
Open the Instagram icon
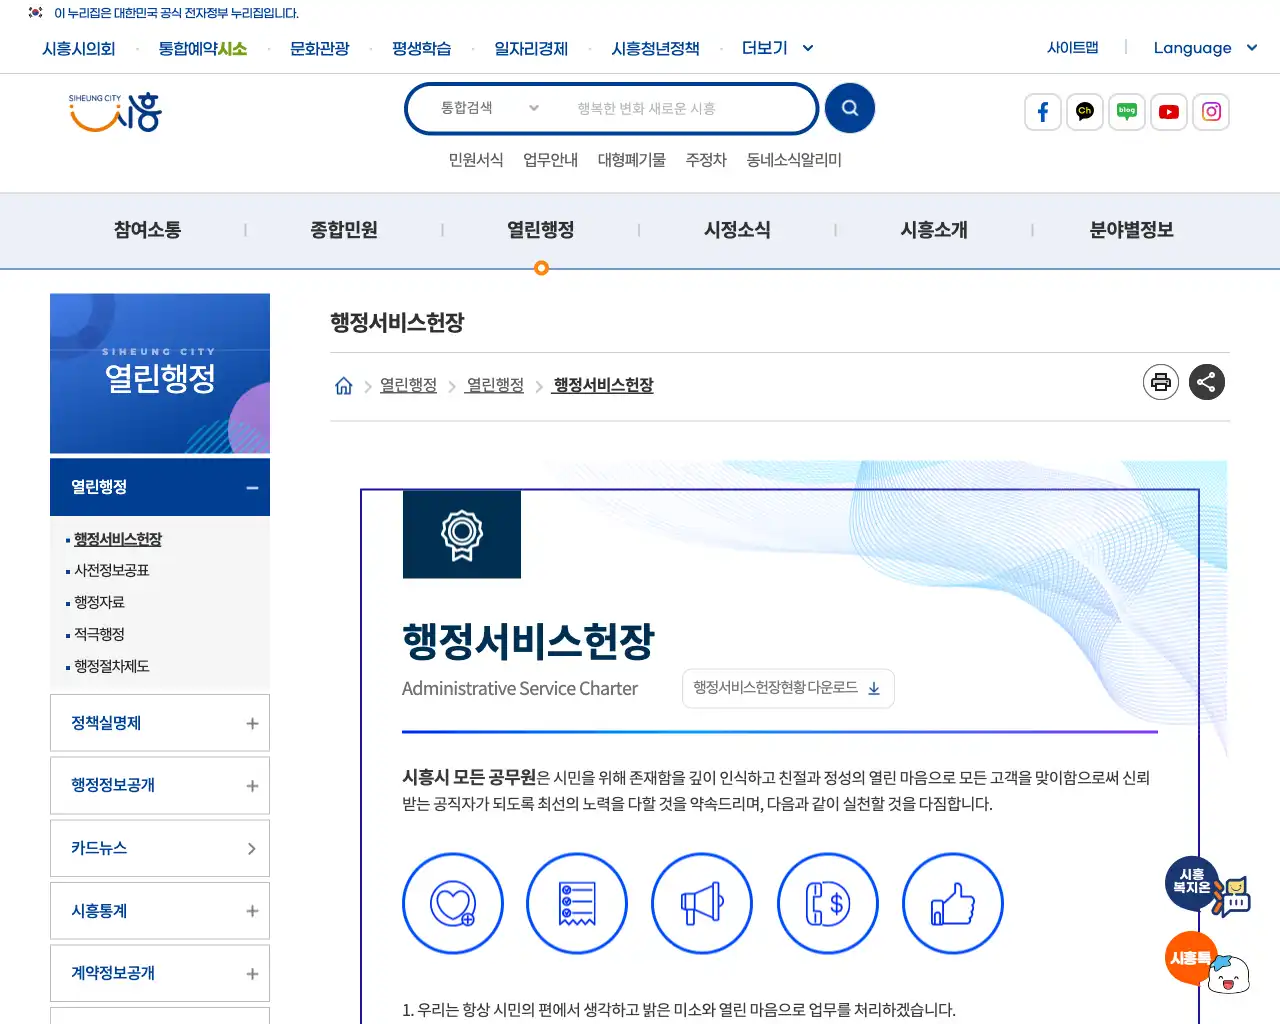pyautogui.click(x=1211, y=112)
